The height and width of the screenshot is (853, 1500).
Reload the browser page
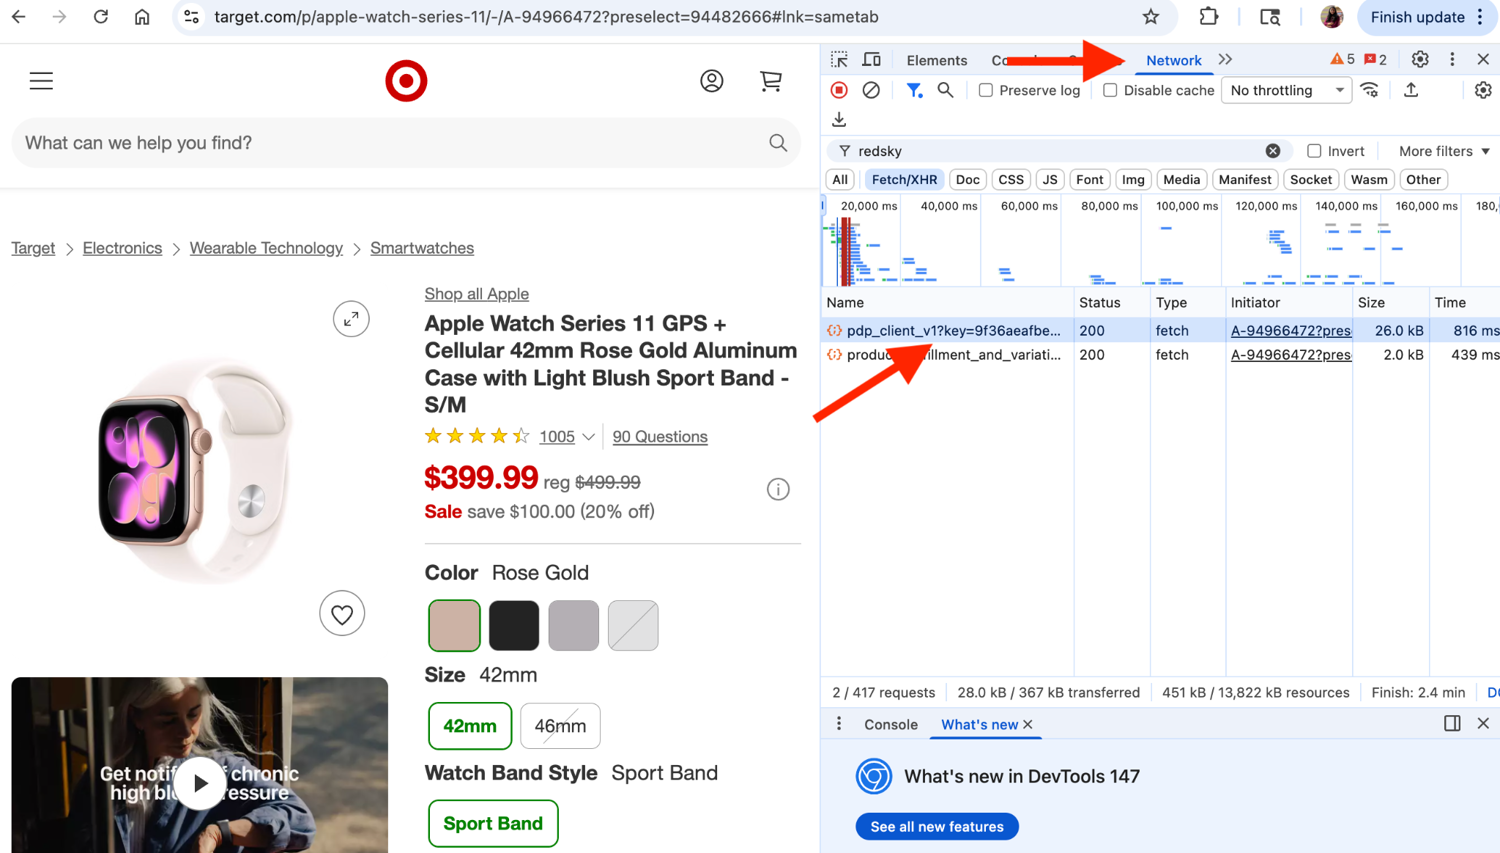(101, 17)
